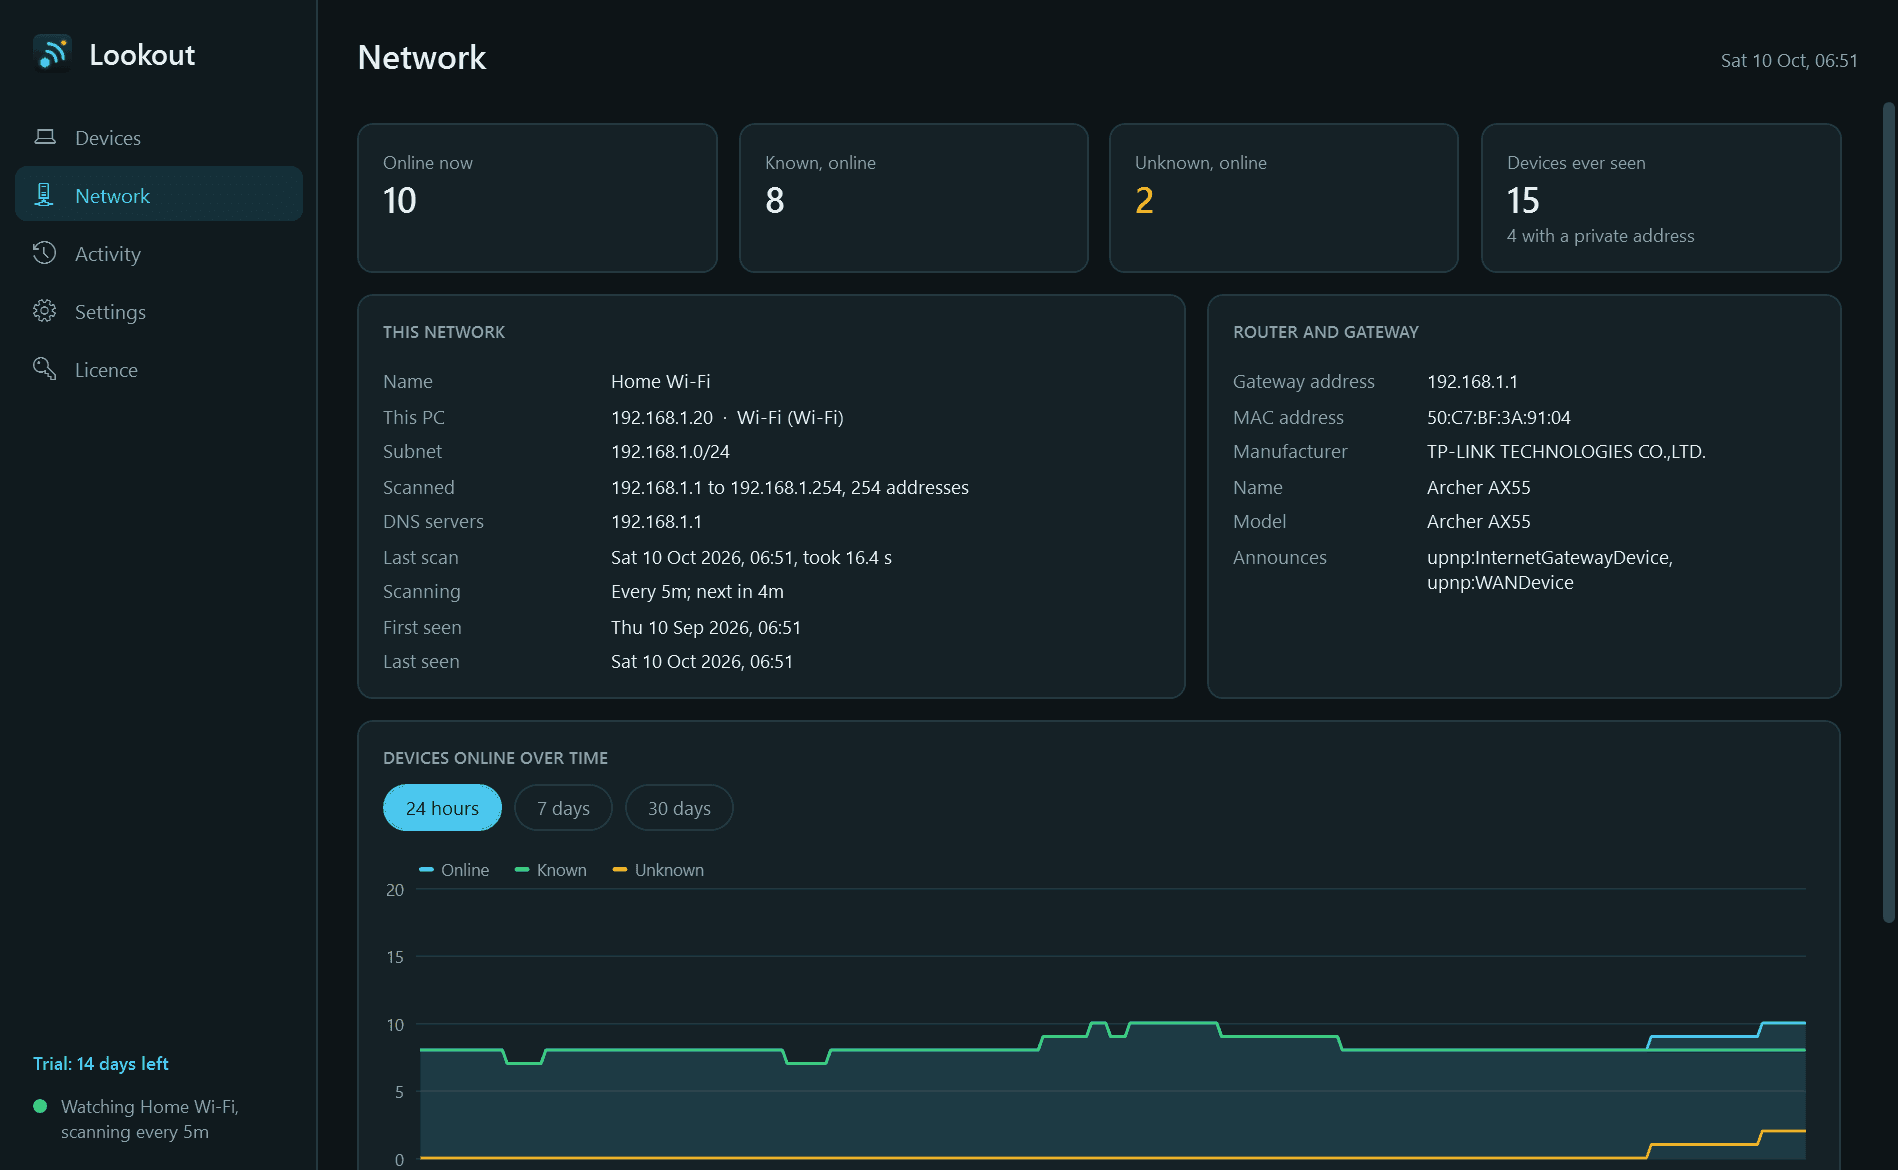Click the subnet value 192.168.1.0/24
The height and width of the screenshot is (1170, 1898).
670,451
